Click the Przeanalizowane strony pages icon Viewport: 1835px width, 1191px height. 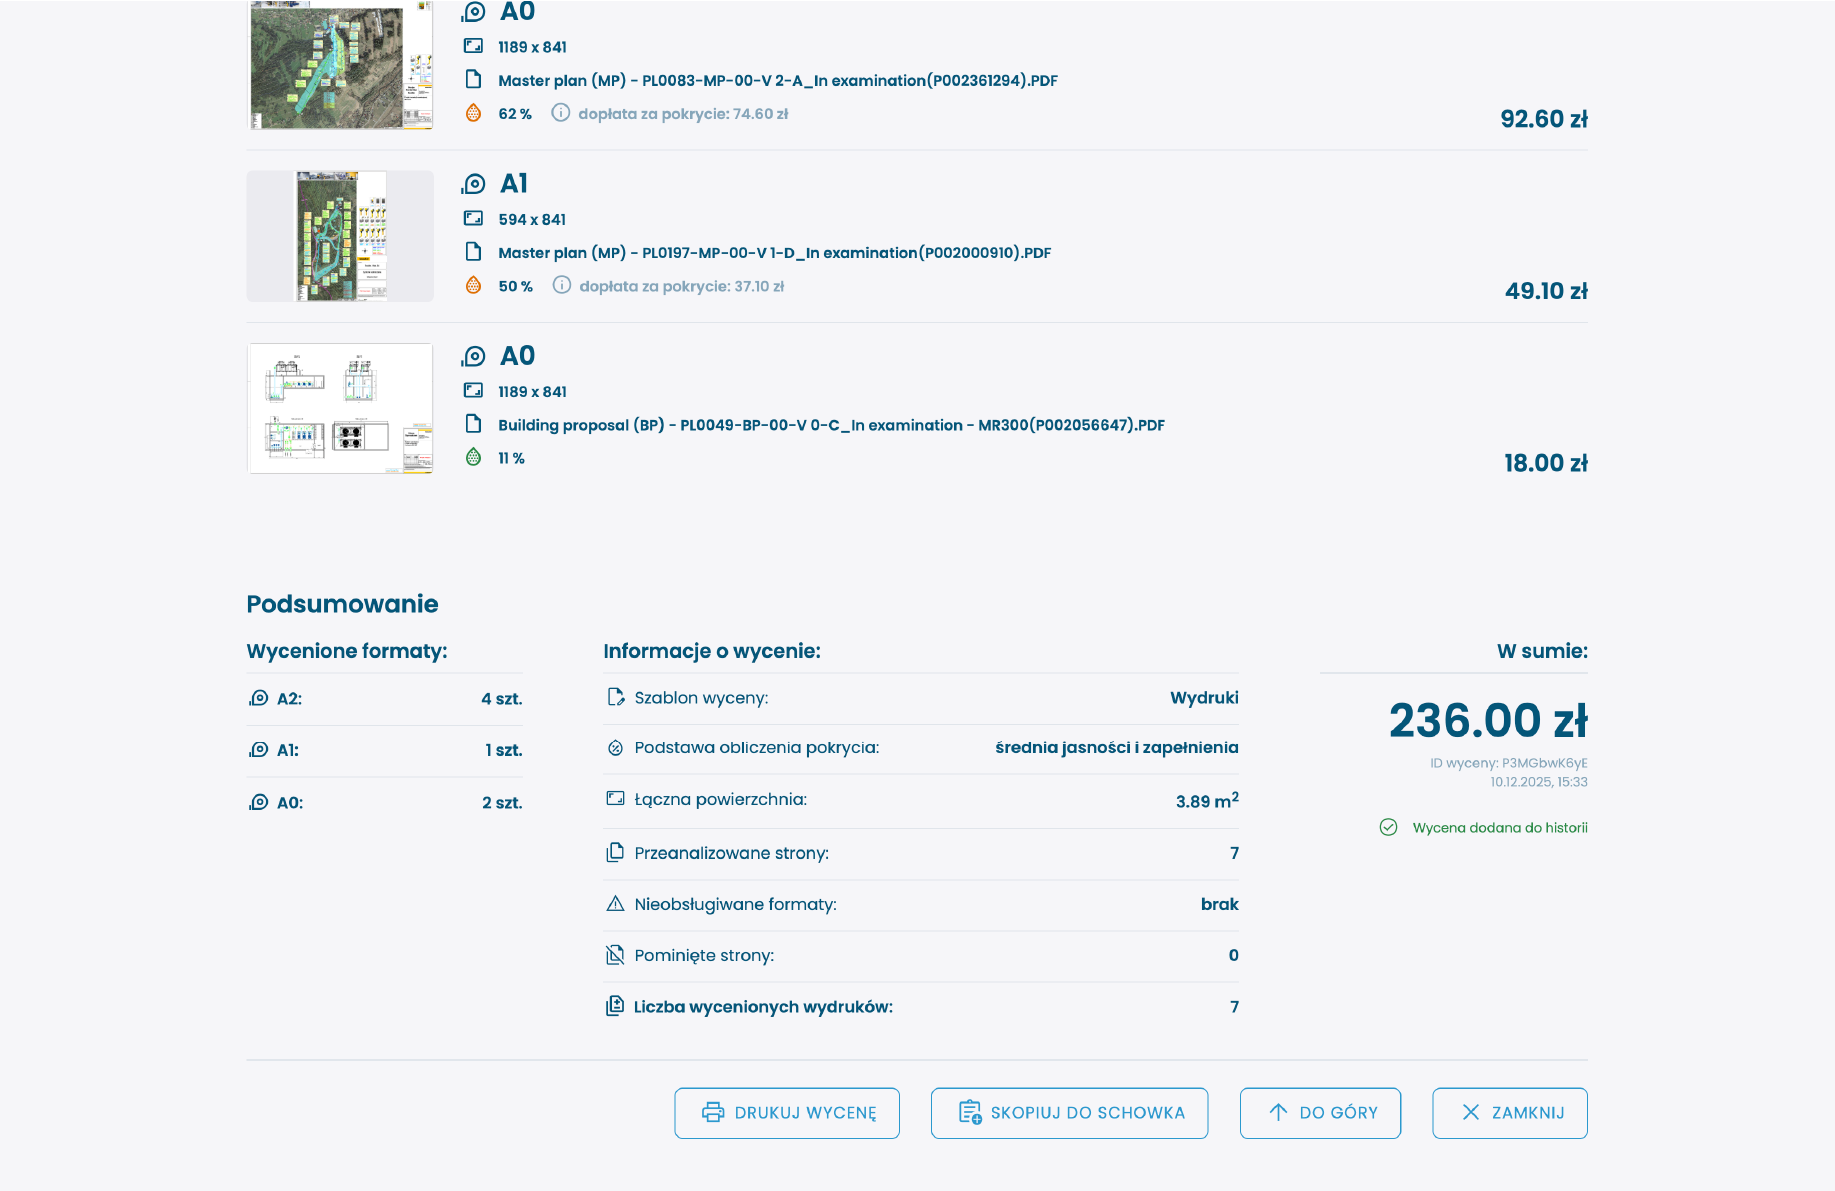coord(614,853)
